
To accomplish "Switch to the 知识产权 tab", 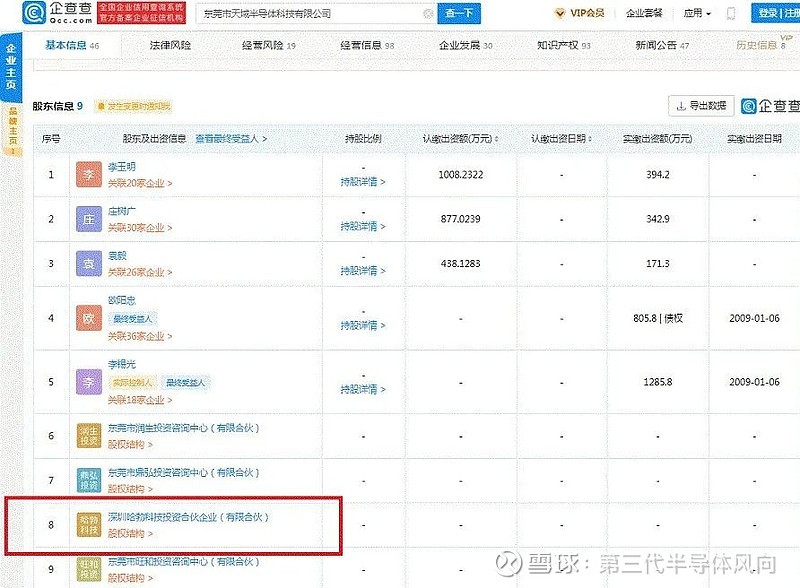I will click(563, 45).
